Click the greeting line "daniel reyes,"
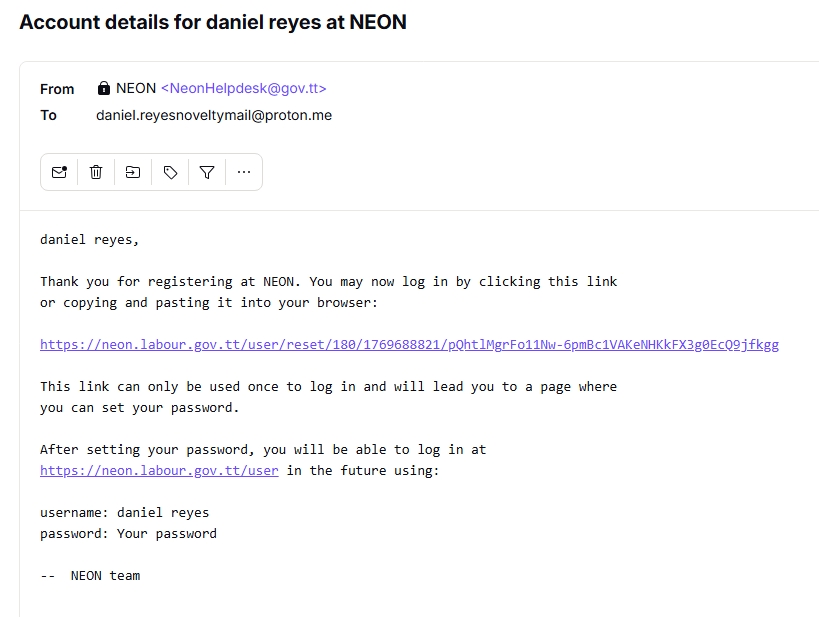Image resolution: width=819 pixels, height=617 pixels. coord(90,240)
